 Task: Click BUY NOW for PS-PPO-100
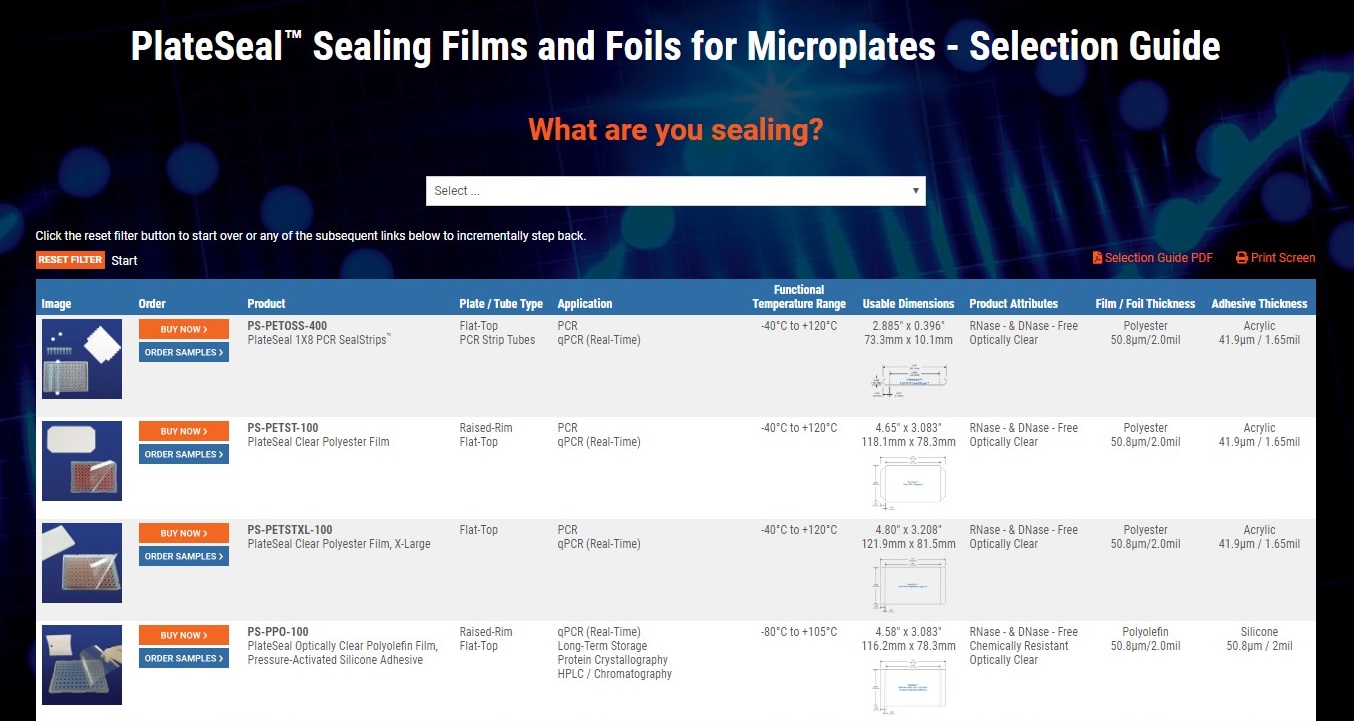(184, 635)
